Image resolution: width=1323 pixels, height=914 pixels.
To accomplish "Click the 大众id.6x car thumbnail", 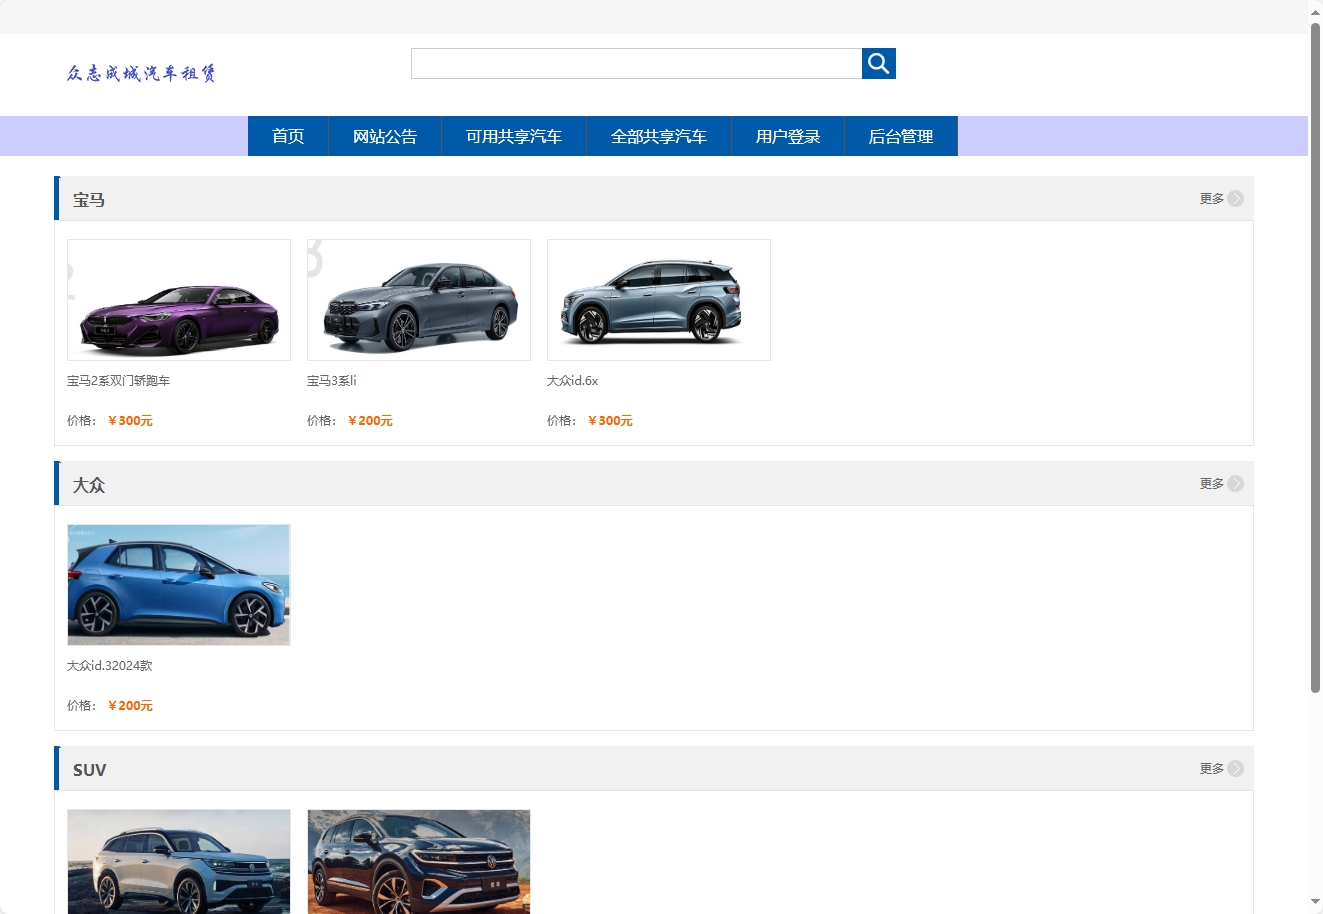I will pos(658,299).
